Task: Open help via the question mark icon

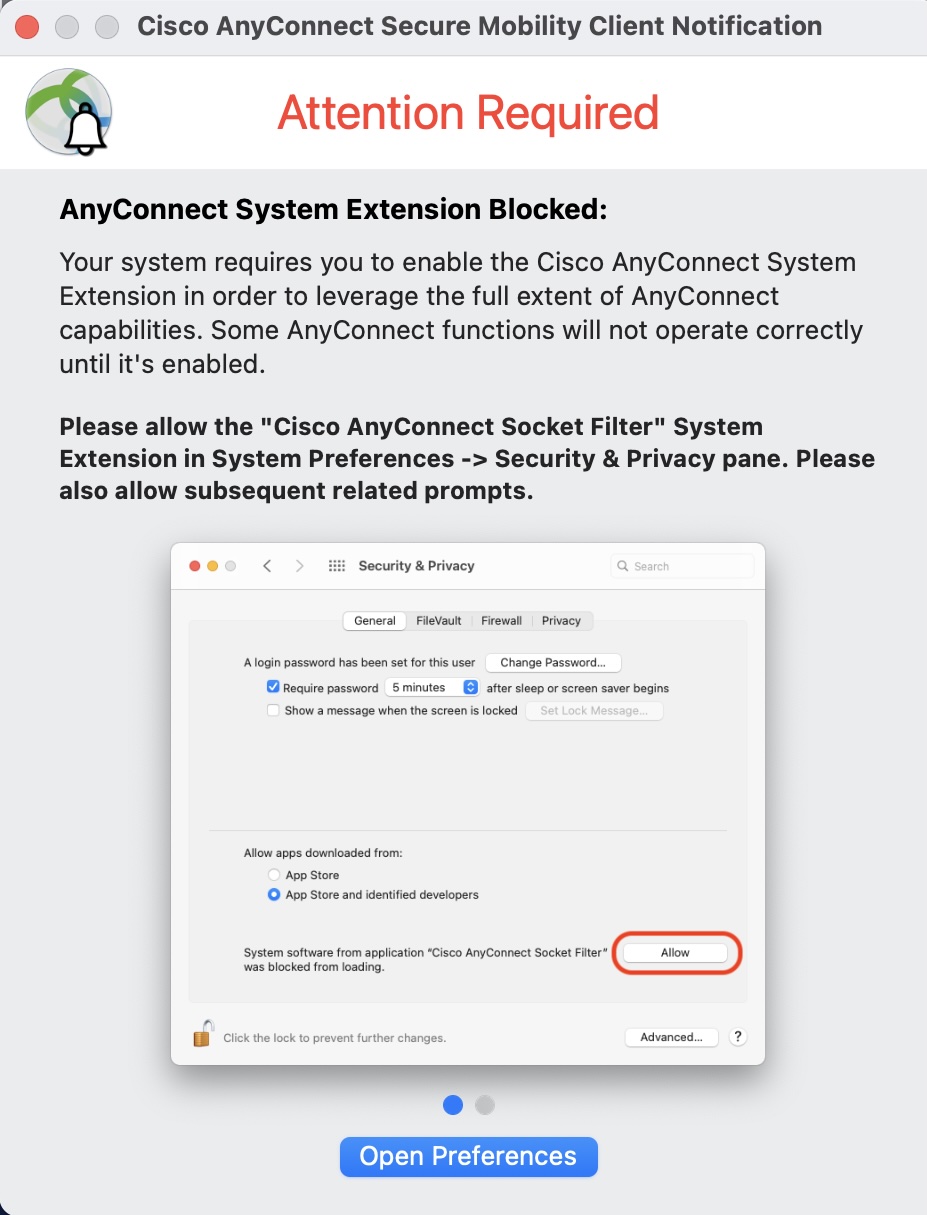Action: click(738, 1037)
